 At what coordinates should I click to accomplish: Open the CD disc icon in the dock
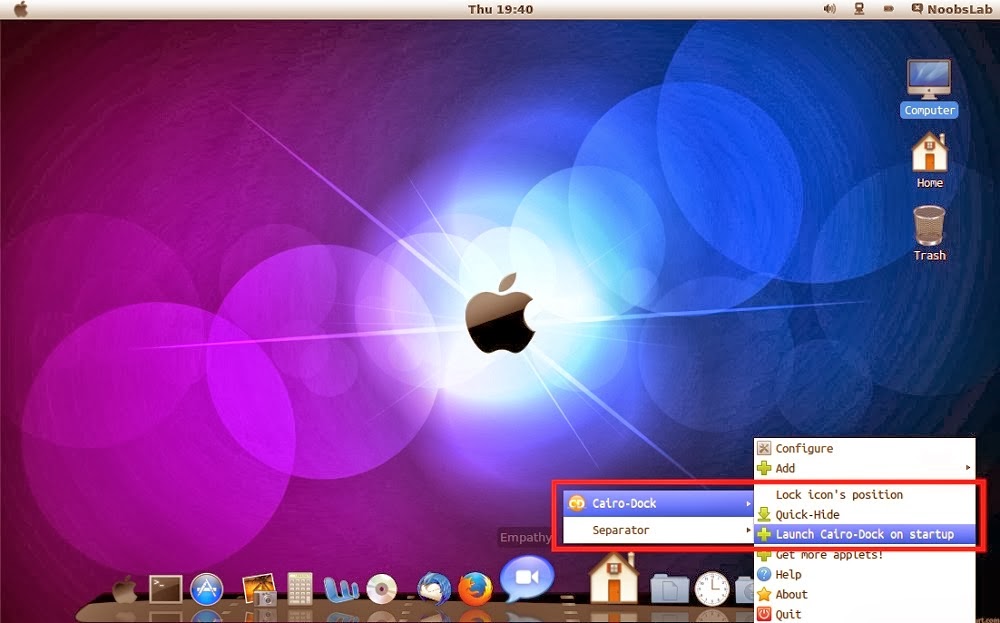point(381,589)
